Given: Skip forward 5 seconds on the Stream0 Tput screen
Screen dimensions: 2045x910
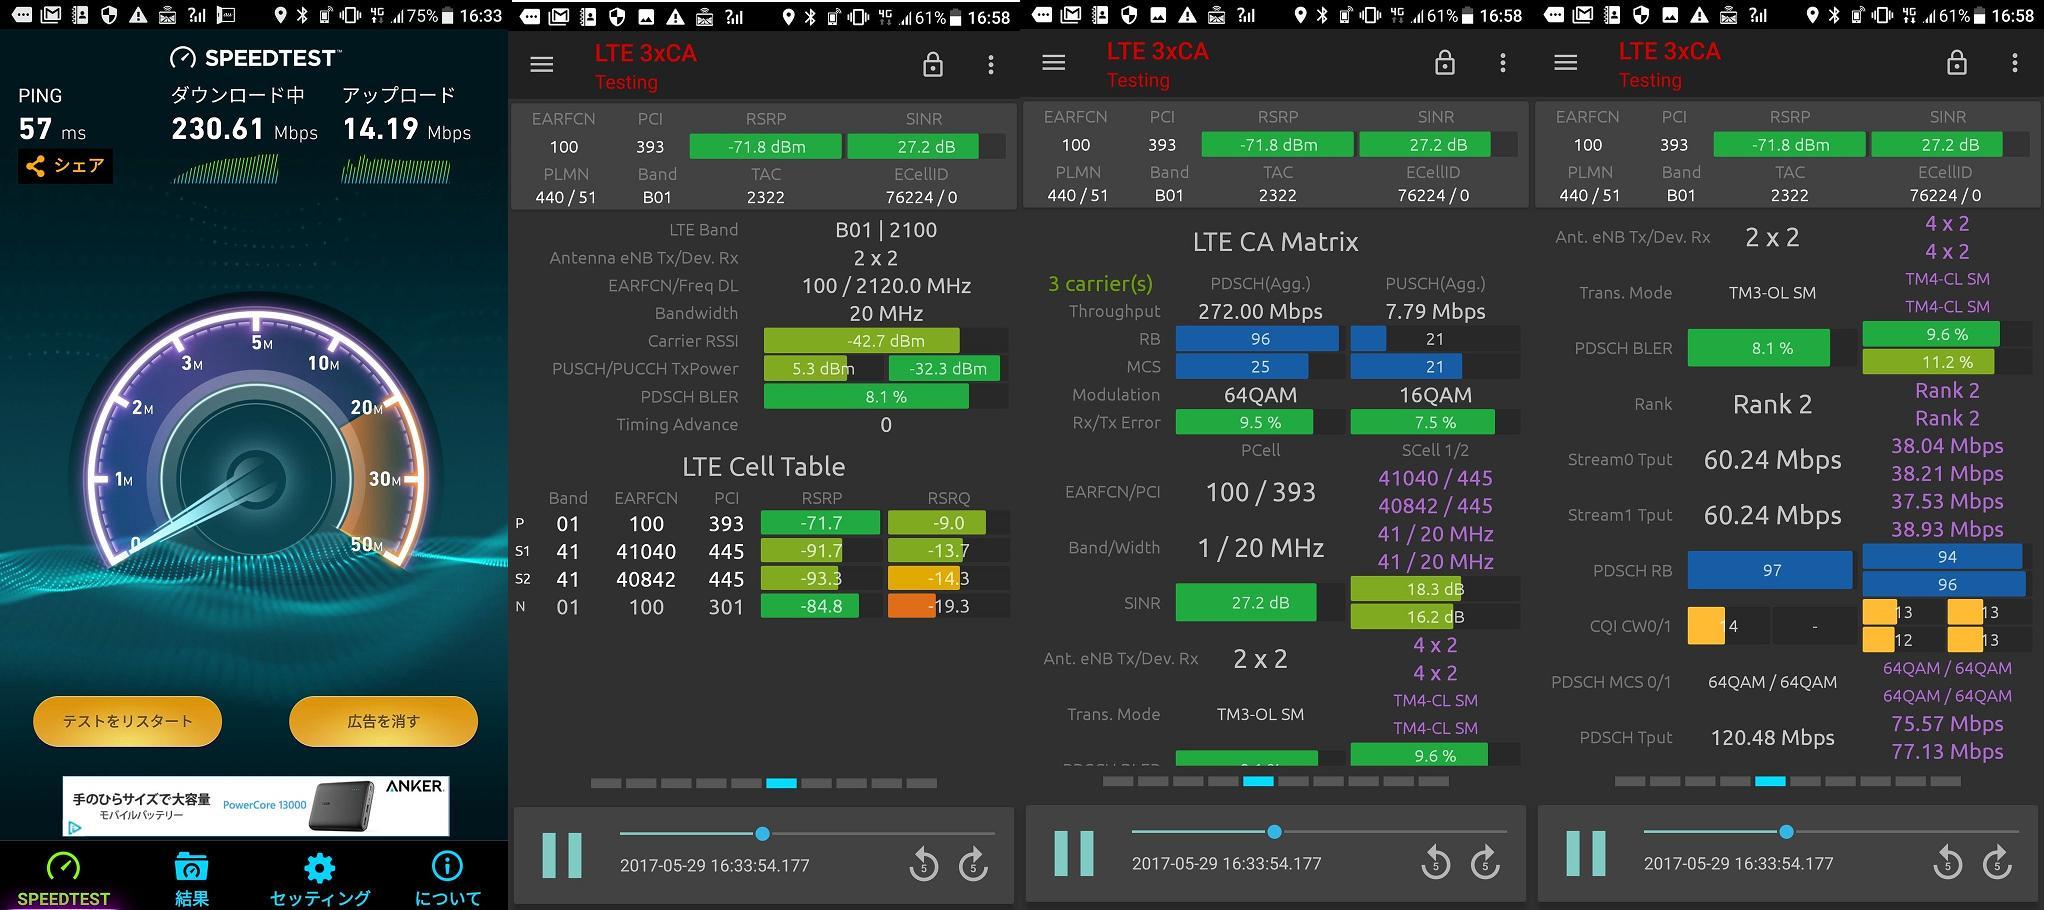Looking at the screenshot, I should pyautogui.click(x=1997, y=861).
